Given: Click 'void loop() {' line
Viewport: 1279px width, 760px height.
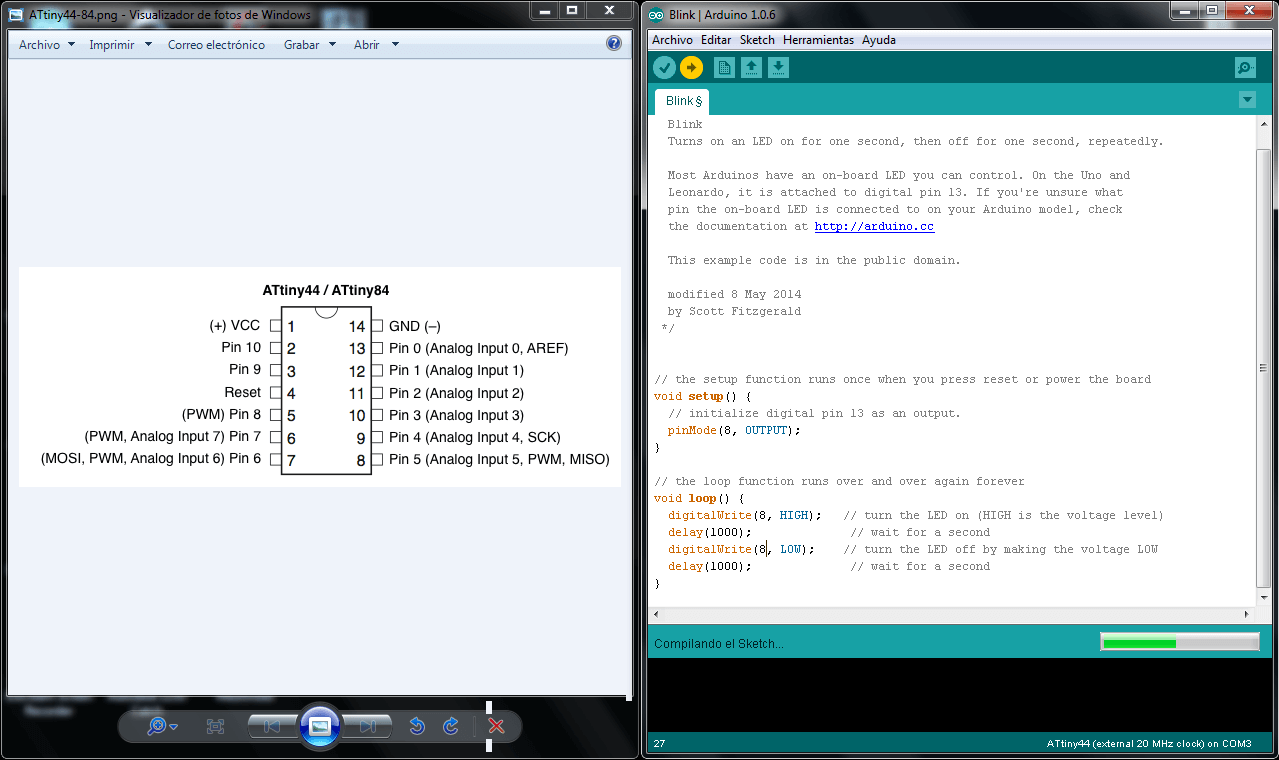Looking at the screenshot, I should point(699,498).
